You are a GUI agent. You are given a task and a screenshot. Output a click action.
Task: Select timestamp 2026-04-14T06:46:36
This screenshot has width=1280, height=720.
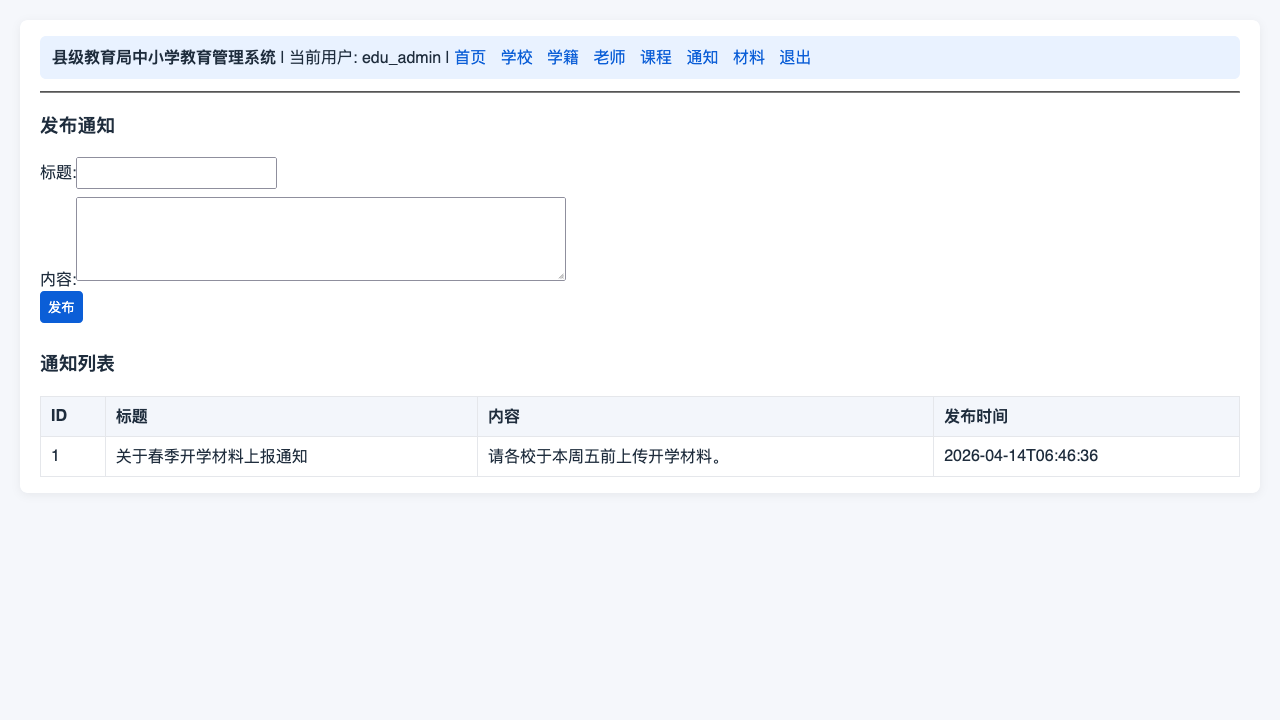(1021, 457)
